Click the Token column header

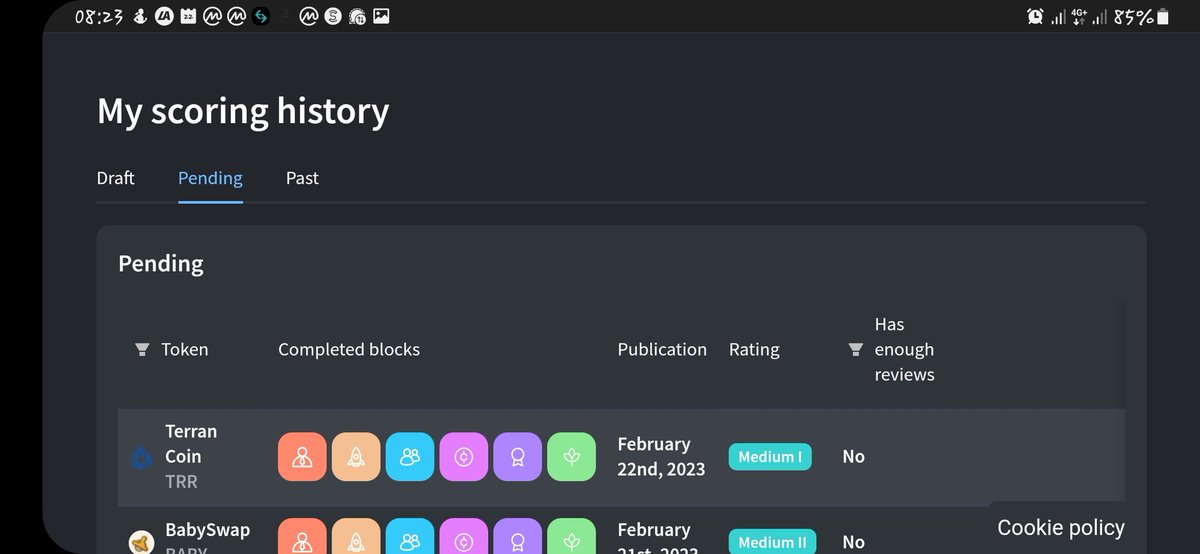185,349
